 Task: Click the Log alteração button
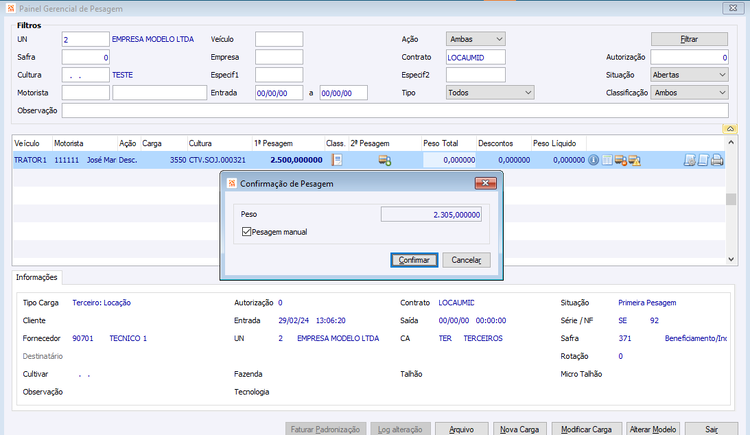pos(400,429)
